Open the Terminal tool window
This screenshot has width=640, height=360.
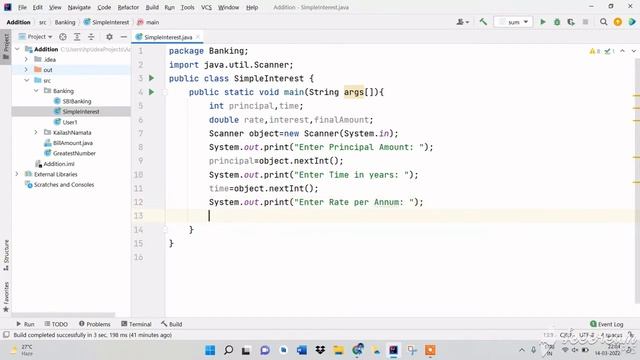click(136, 324)
